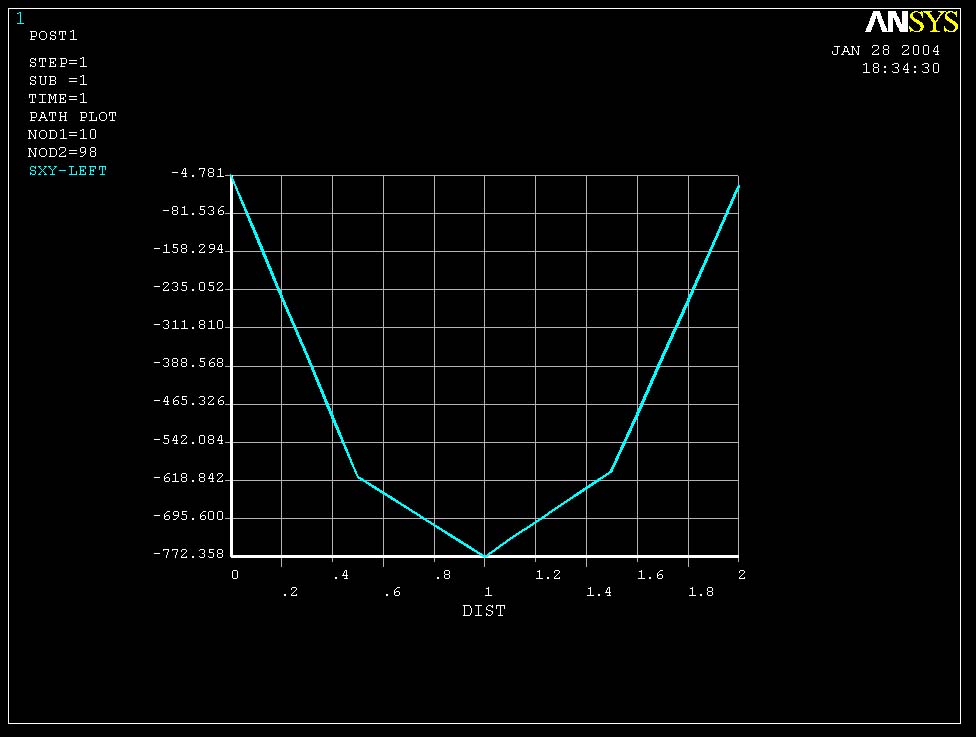The image size is (976, 737).
Task: Click the curve minimum point at DIST 1
Action: click(485, 555)
